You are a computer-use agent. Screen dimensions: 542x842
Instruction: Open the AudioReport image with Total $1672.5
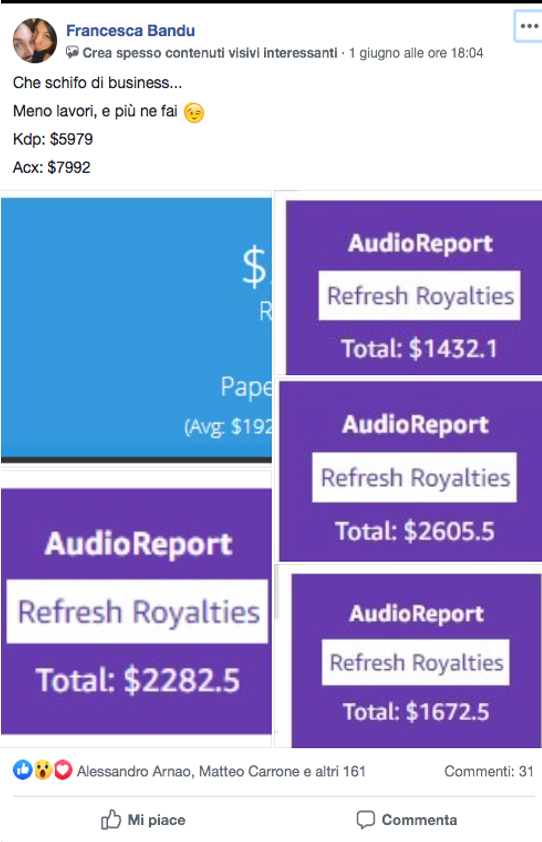pos(416,660)
